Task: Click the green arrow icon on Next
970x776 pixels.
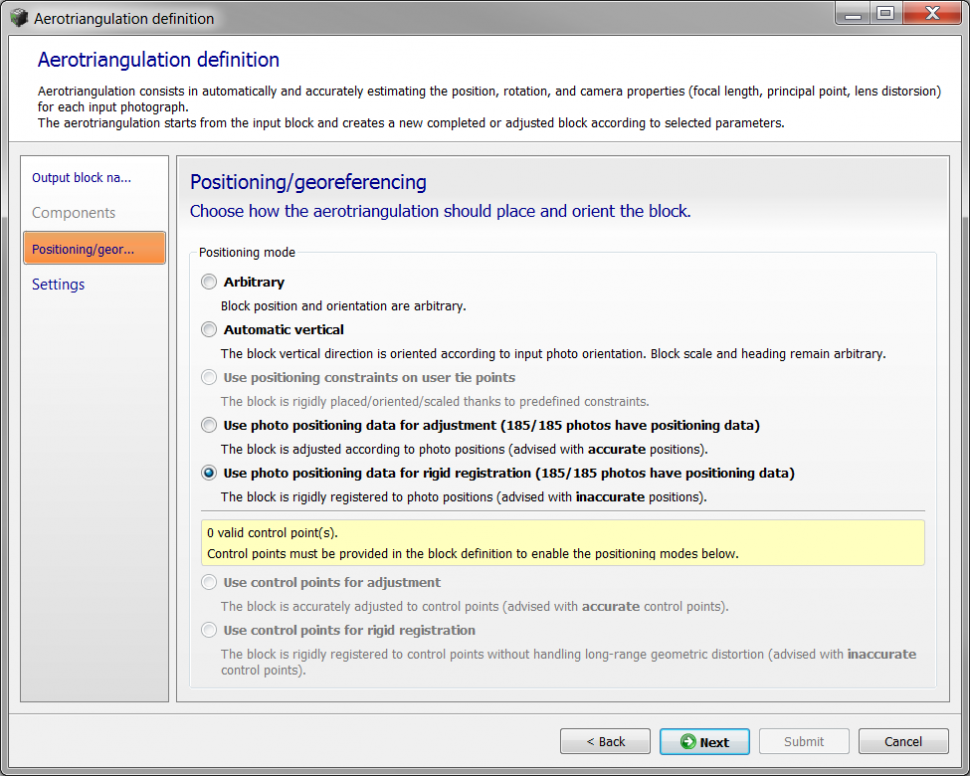Action: (688, 742)
